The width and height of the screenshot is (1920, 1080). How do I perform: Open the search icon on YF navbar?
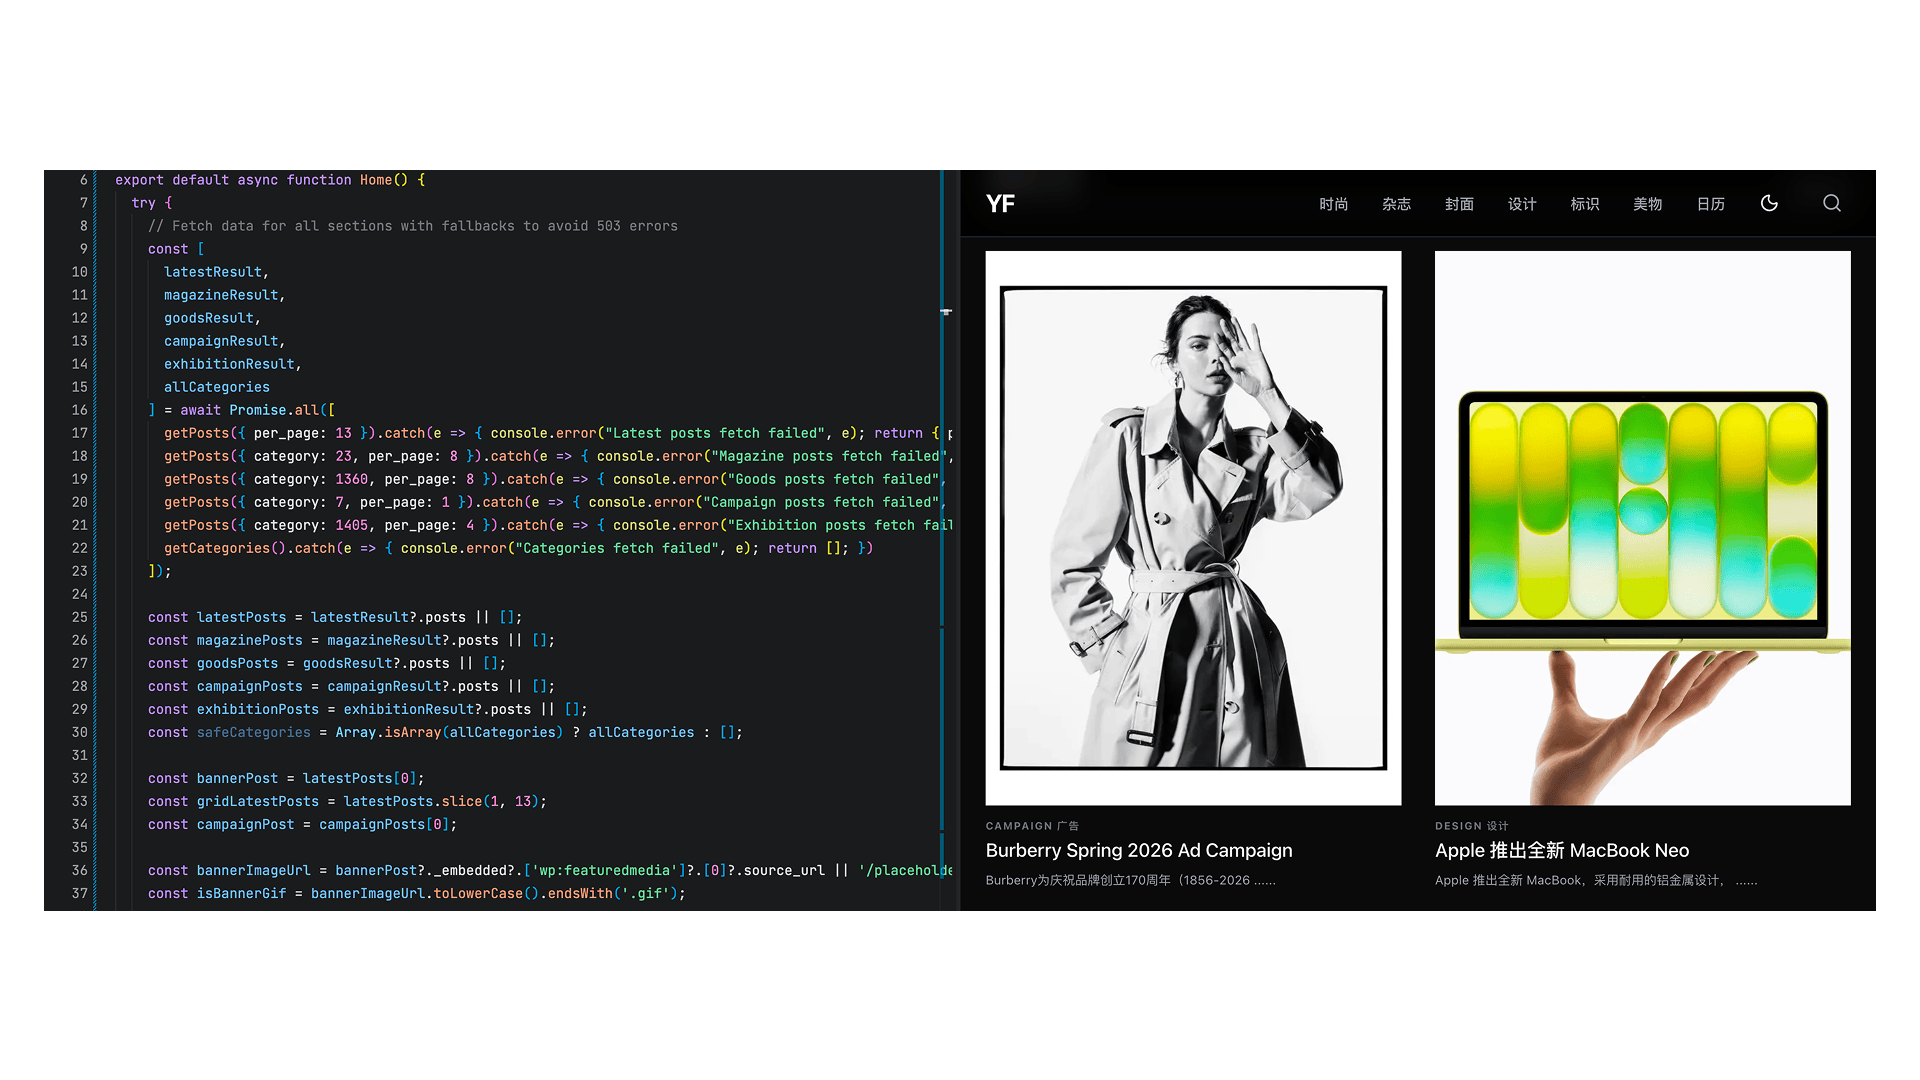1831,203
